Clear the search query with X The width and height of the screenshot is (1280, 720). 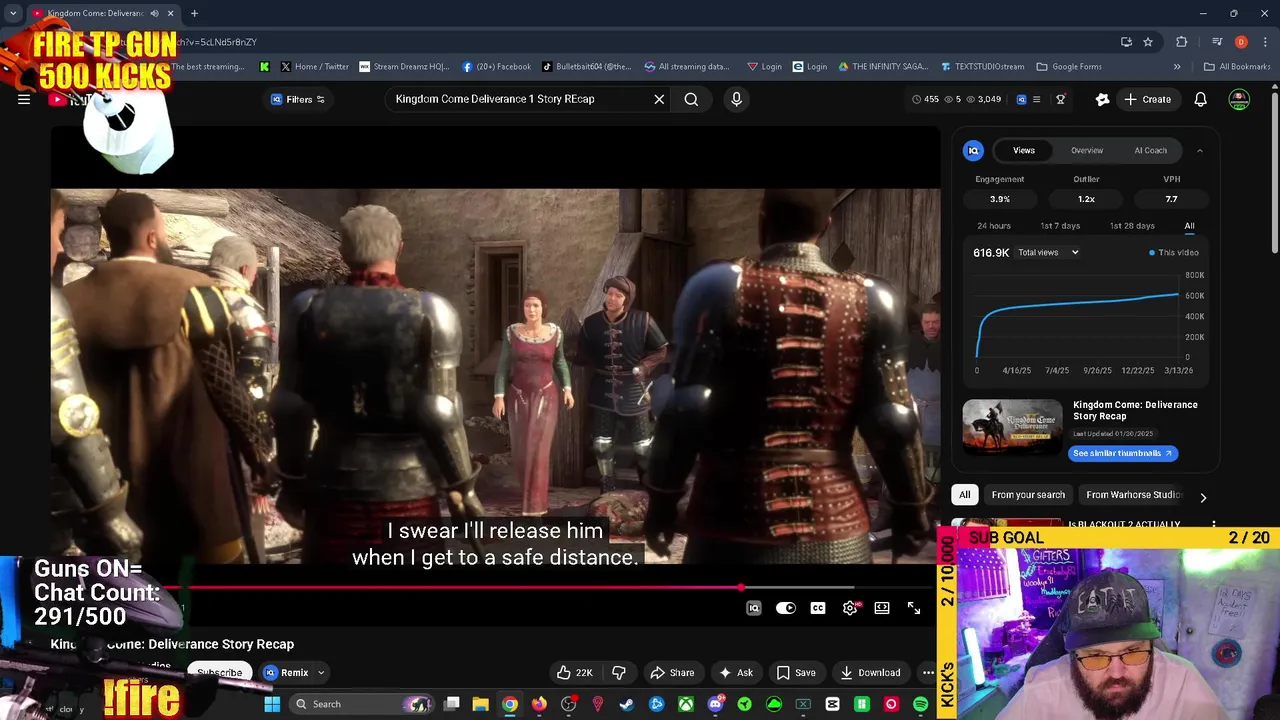coord(659,99)
